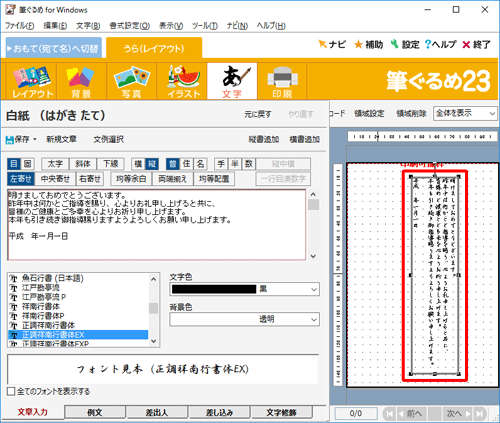Viewport: 500px width, 423px height.
Task: Jump to first page icon
Action: [x=389, y=414]
